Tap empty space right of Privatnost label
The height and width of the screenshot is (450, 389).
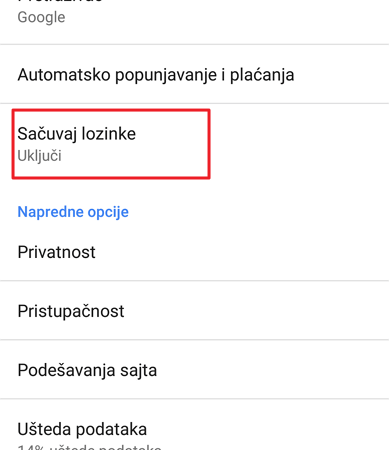[x=242, y=252]
